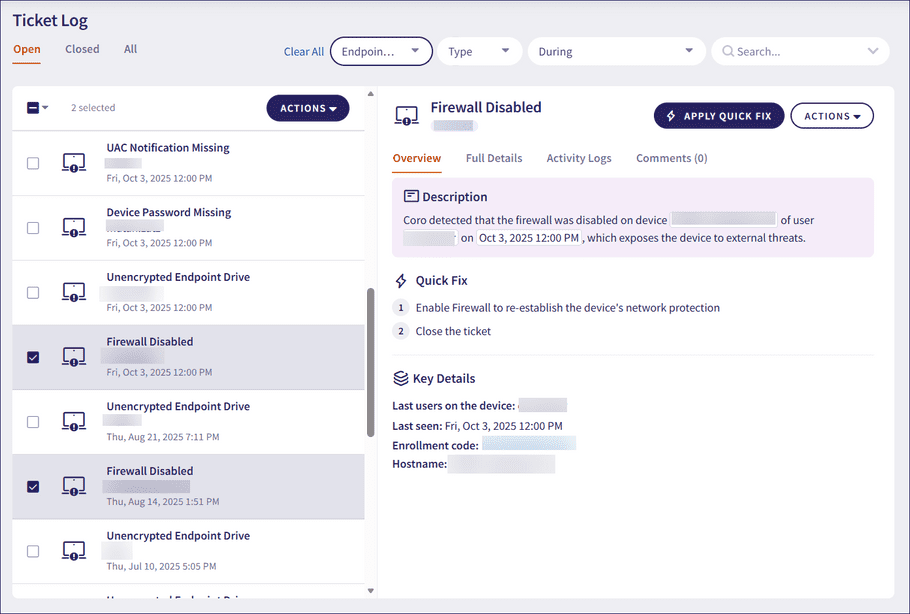Uncheck the Firewall Disabled Oct 3 ticket
The image size is (910, 614).
coord(31,356)
